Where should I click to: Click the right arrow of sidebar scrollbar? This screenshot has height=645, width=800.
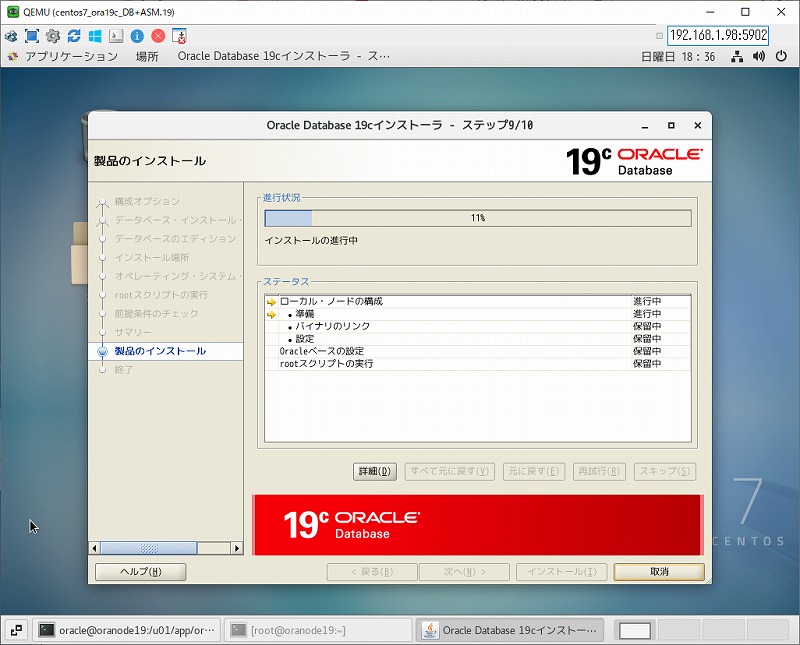pyautogui.click(x=237, y=549)
